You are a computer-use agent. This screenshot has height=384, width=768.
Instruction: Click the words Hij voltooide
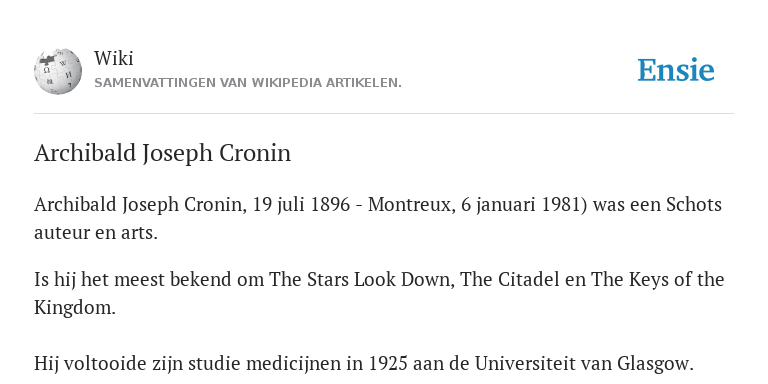[x=83, y=364]
